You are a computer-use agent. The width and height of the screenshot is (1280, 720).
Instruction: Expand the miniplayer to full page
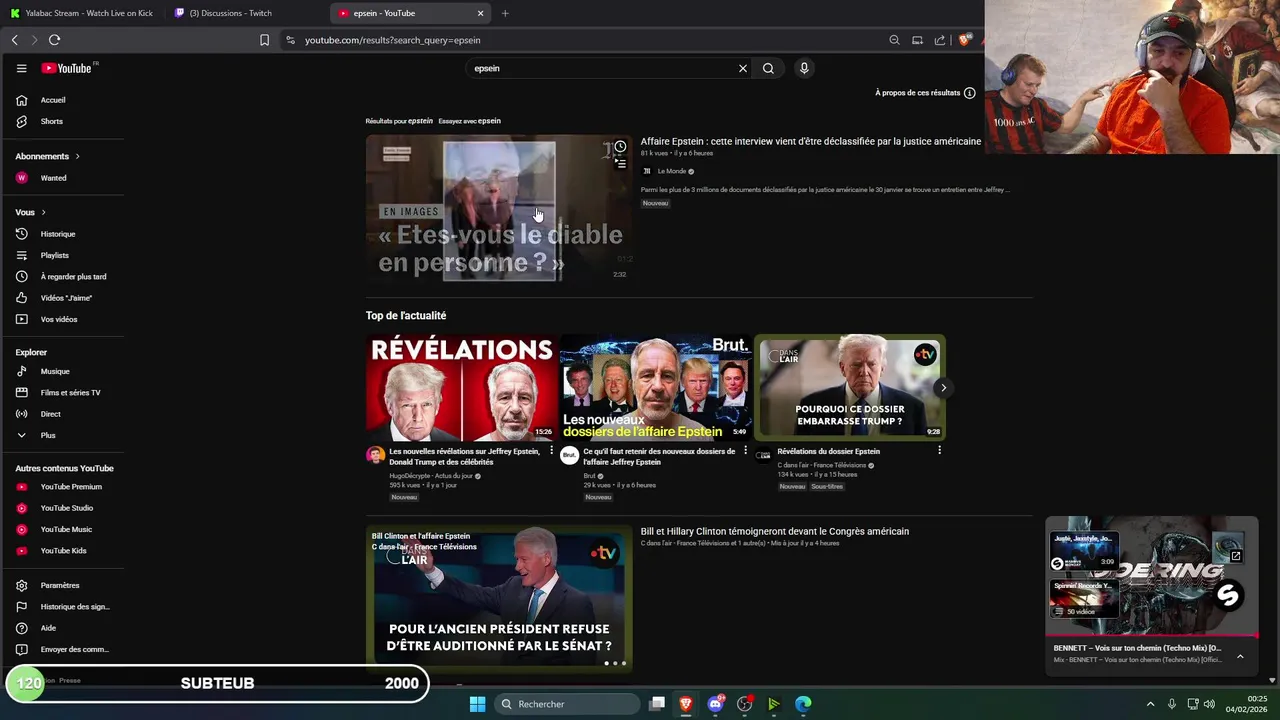click(x=1236, y=556)
